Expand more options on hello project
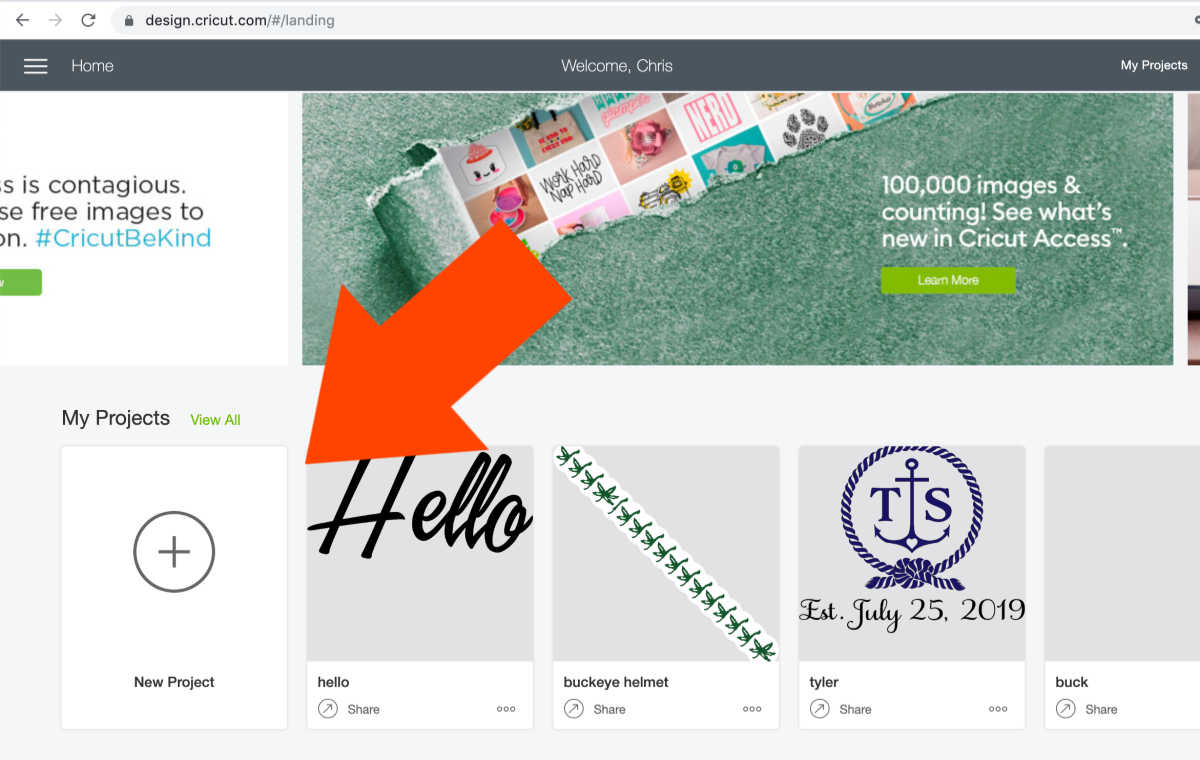The image size is (1200, 760). pyautogui.click(x=506, y=709)
